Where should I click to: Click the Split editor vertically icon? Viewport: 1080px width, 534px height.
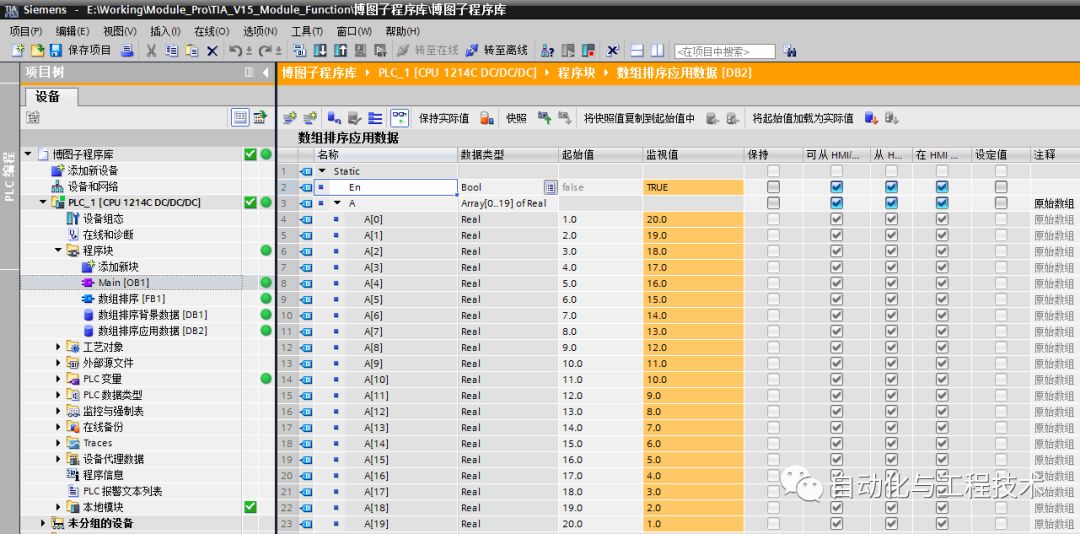[657, 50]
